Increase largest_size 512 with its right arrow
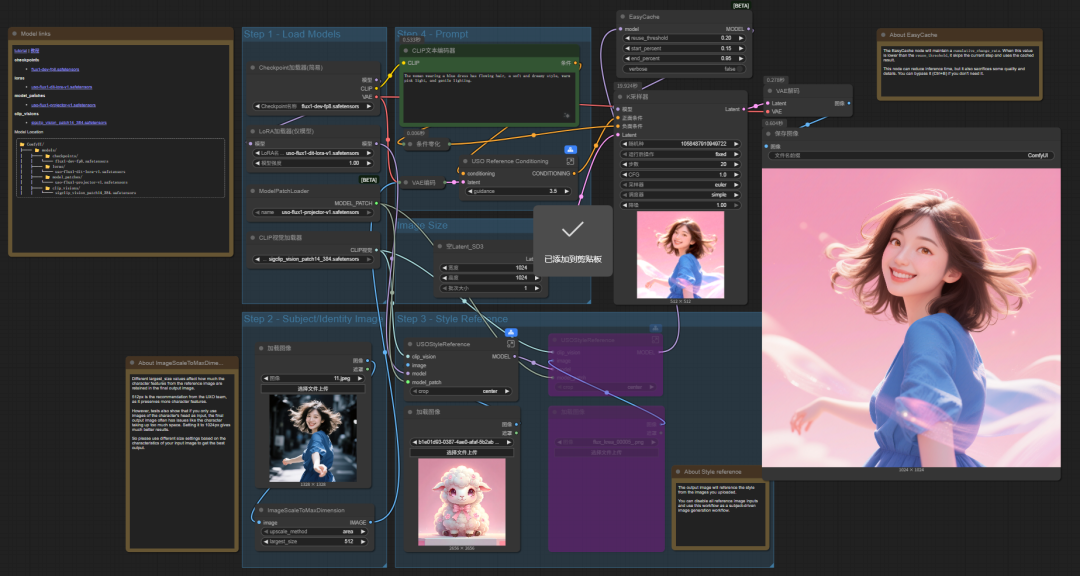 click(363, 542)
